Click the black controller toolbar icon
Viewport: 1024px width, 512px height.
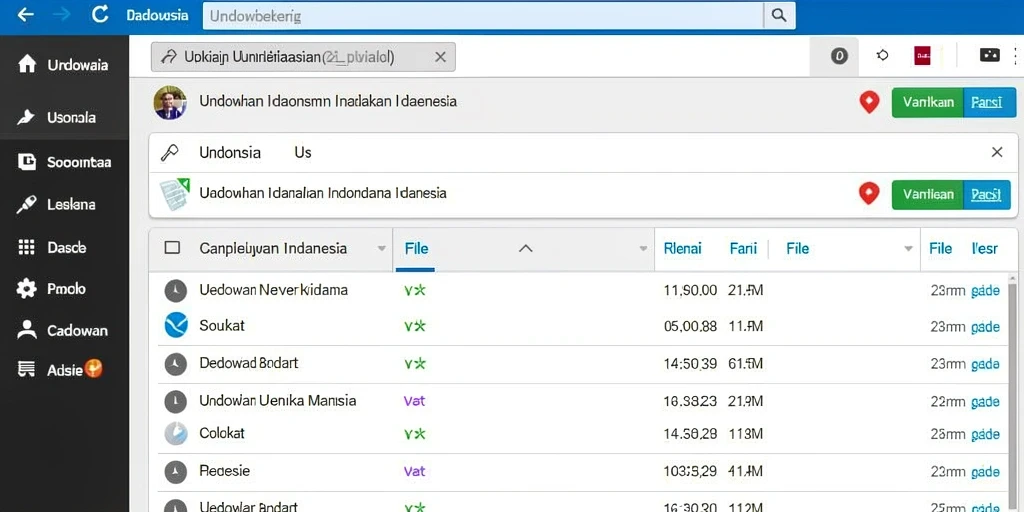click(989, 56)
